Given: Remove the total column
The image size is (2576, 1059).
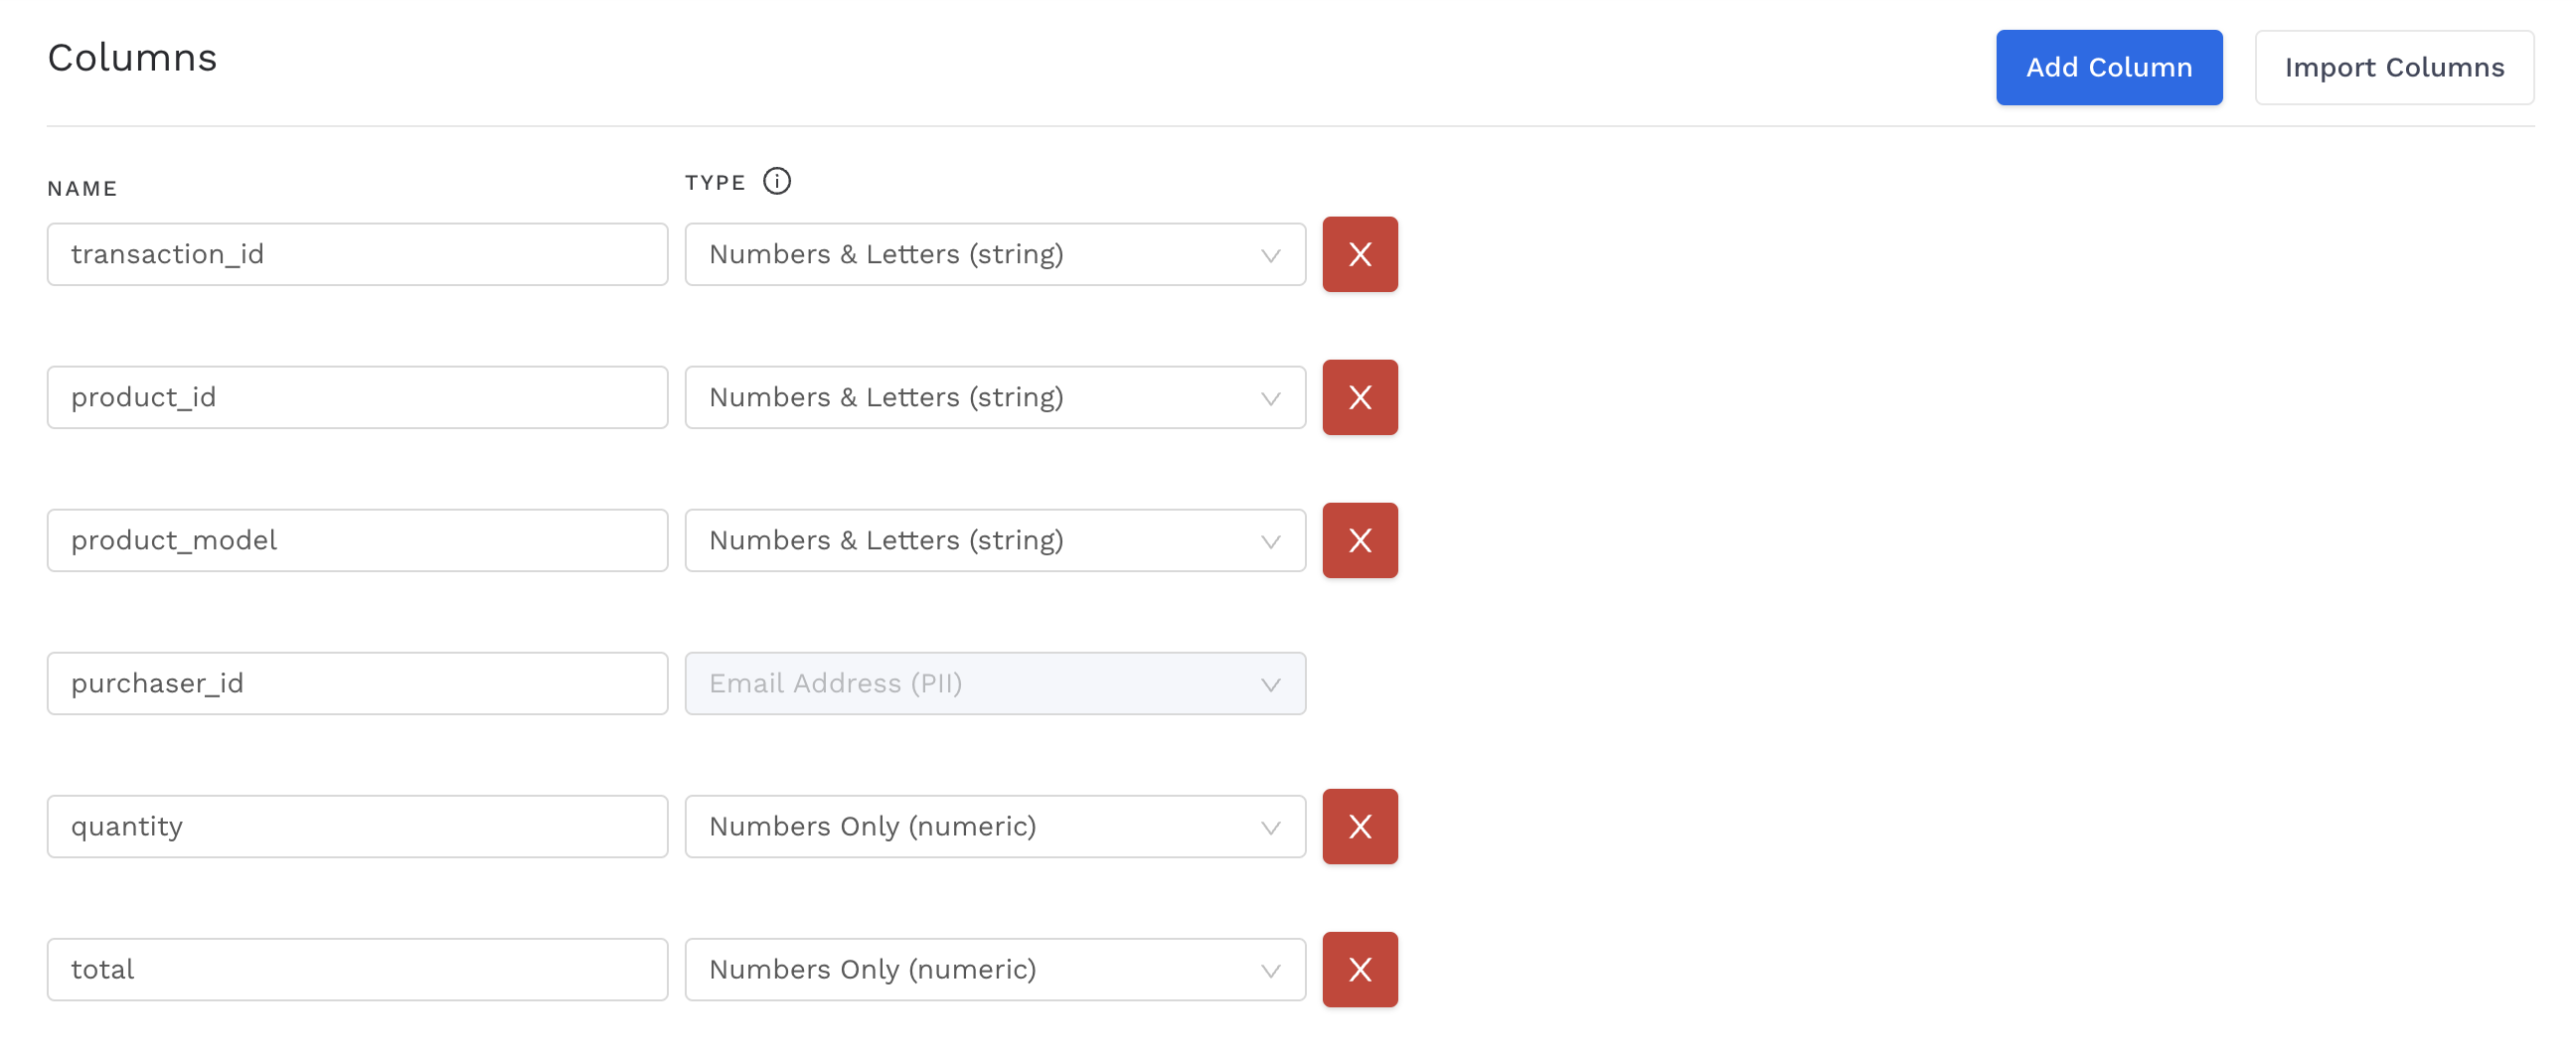Looking at the screenshot, I should click(1359, 969).
